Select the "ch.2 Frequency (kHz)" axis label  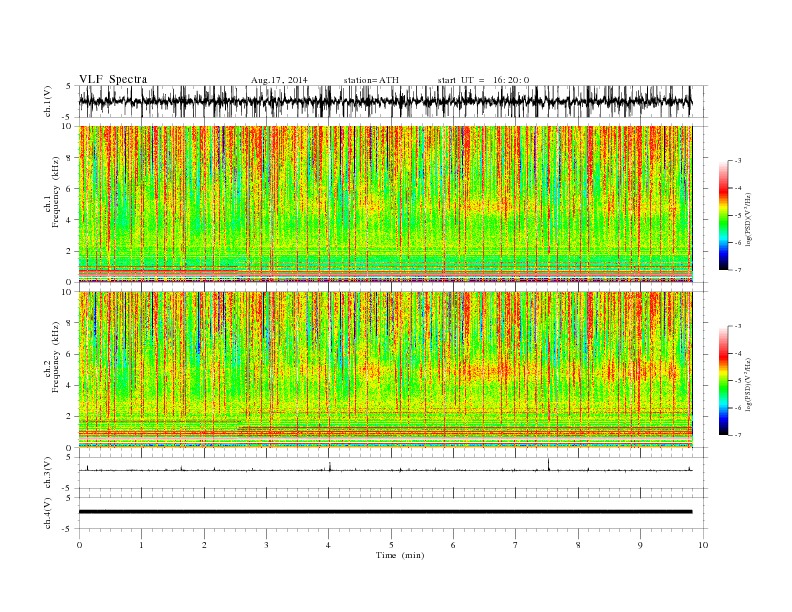tap(52, 358)
